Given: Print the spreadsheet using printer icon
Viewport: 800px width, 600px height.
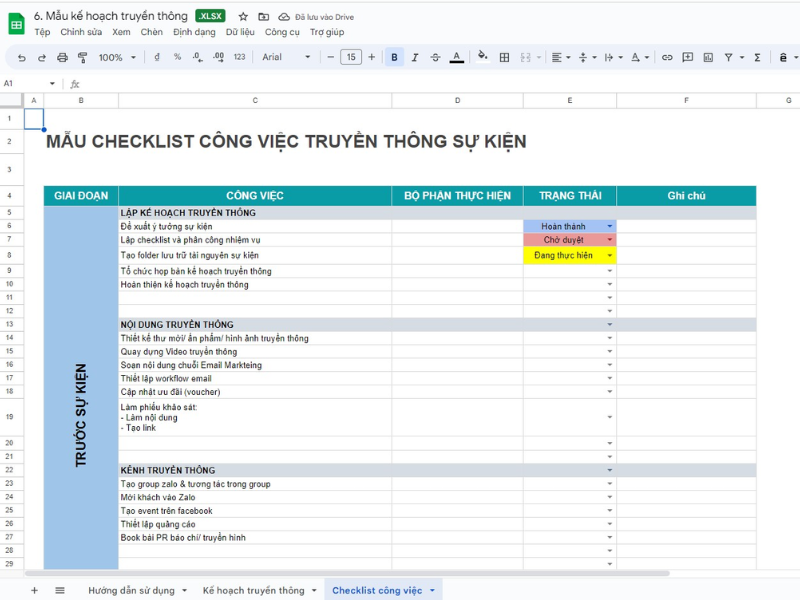Looking at the screenshot, I should 63,58.
